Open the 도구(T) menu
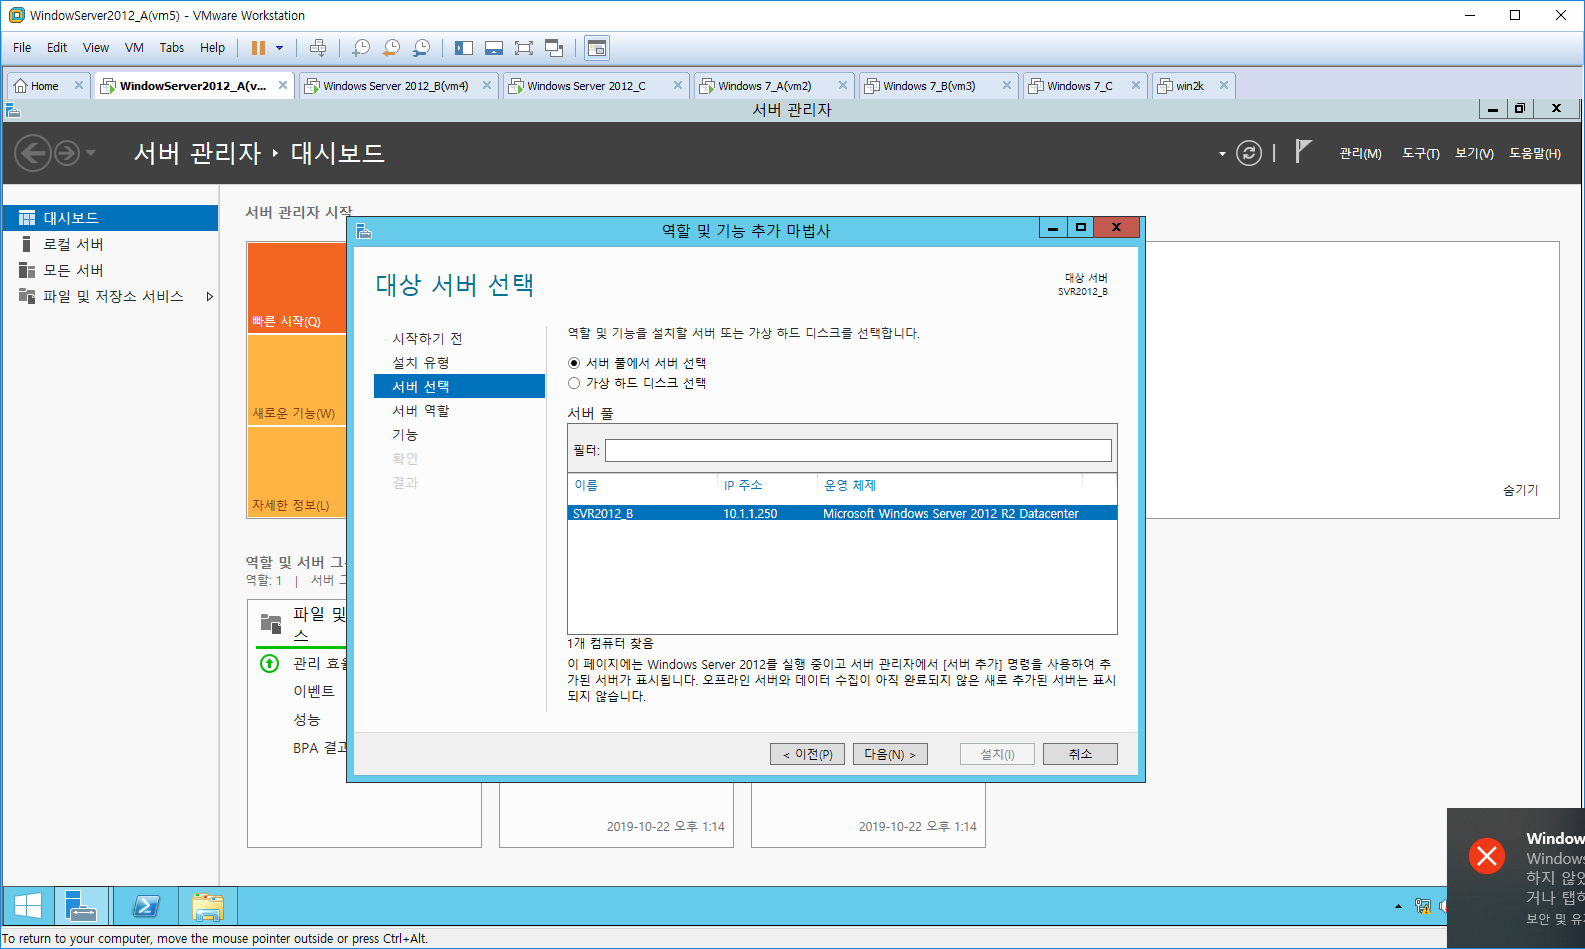 click(1420, 153)
